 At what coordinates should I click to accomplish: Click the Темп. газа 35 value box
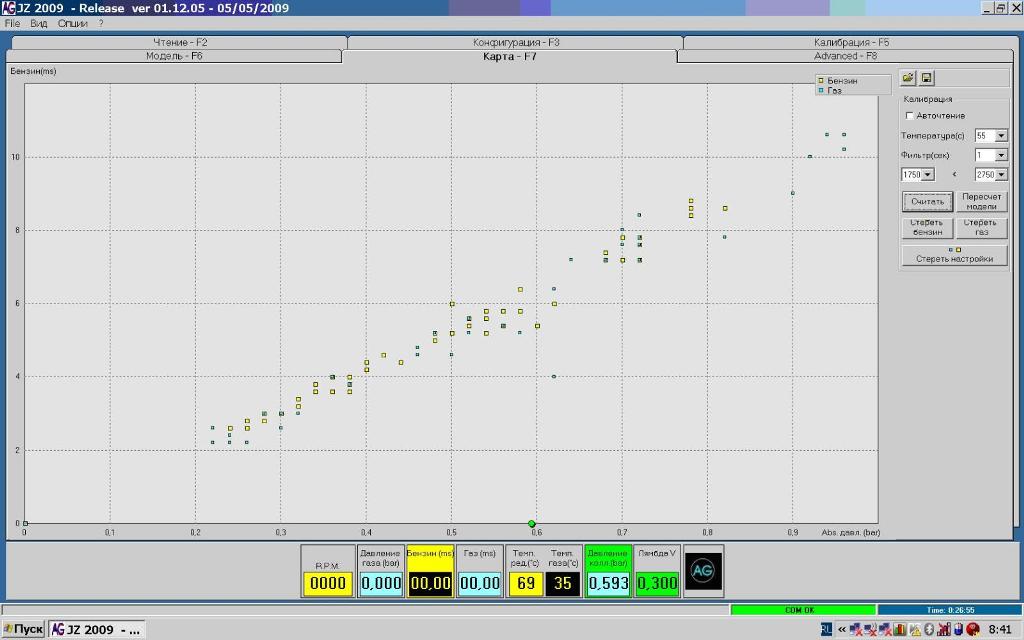tap(563, 583)
